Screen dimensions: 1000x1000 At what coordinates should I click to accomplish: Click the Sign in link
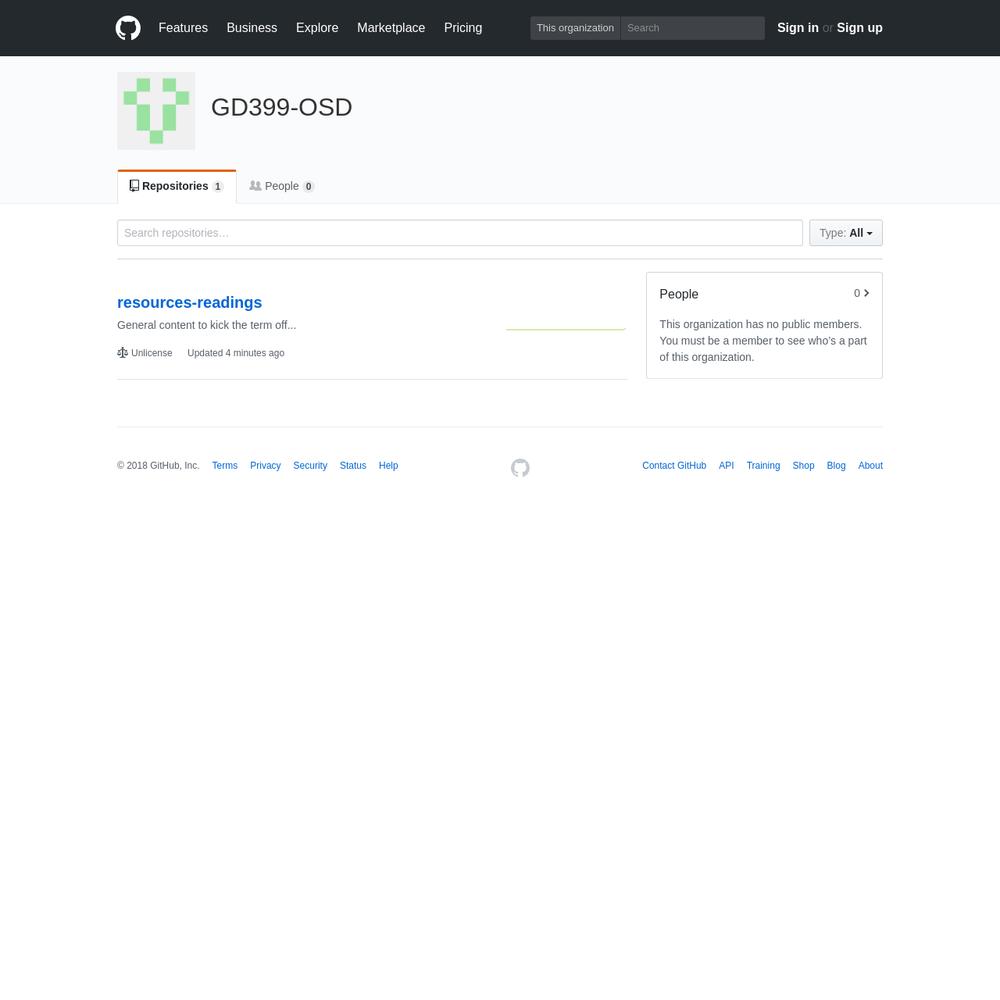797,28
